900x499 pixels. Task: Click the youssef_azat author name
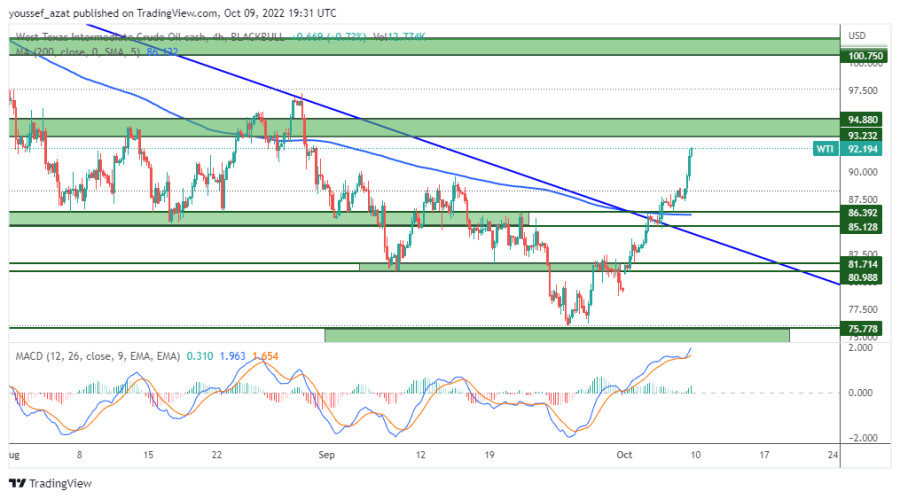[x=38, y=14]
